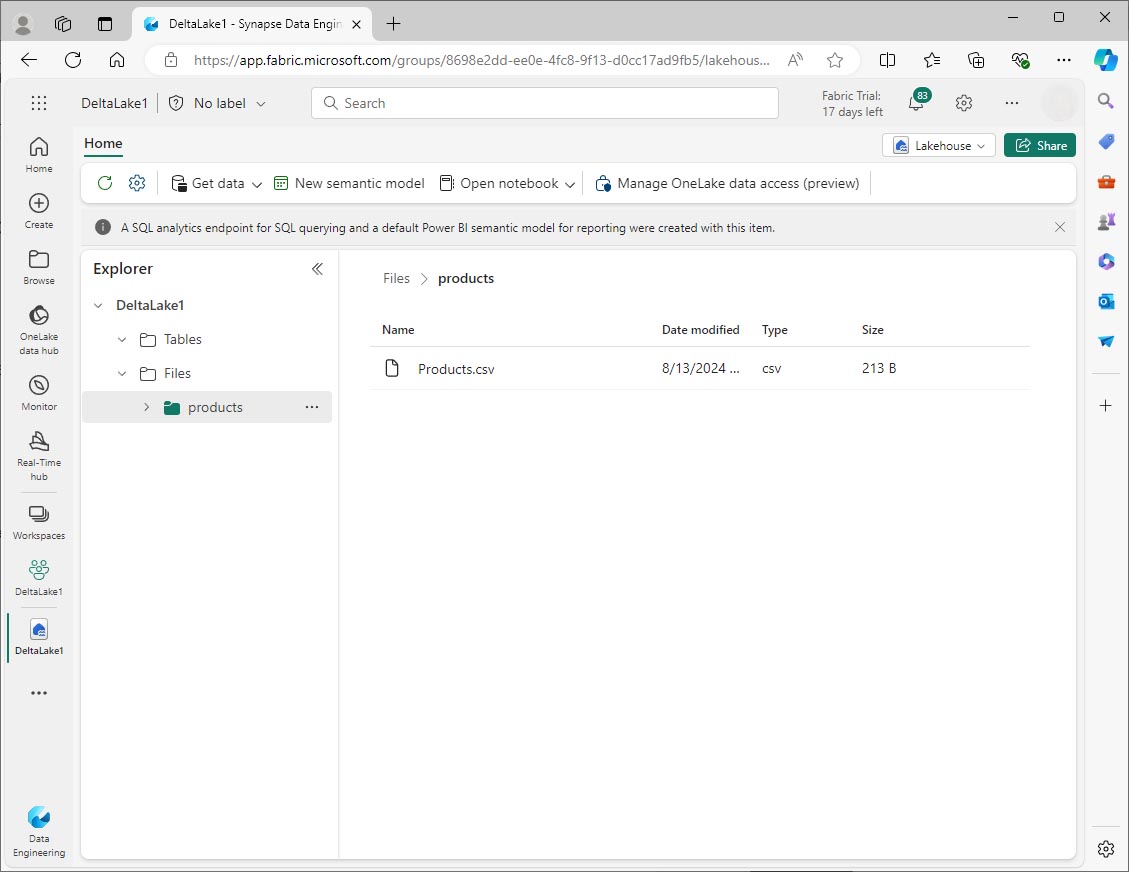Open products folder more options ellipsis
The height and width of the screenshot is (872, 1129).
(x=312, y=407)
